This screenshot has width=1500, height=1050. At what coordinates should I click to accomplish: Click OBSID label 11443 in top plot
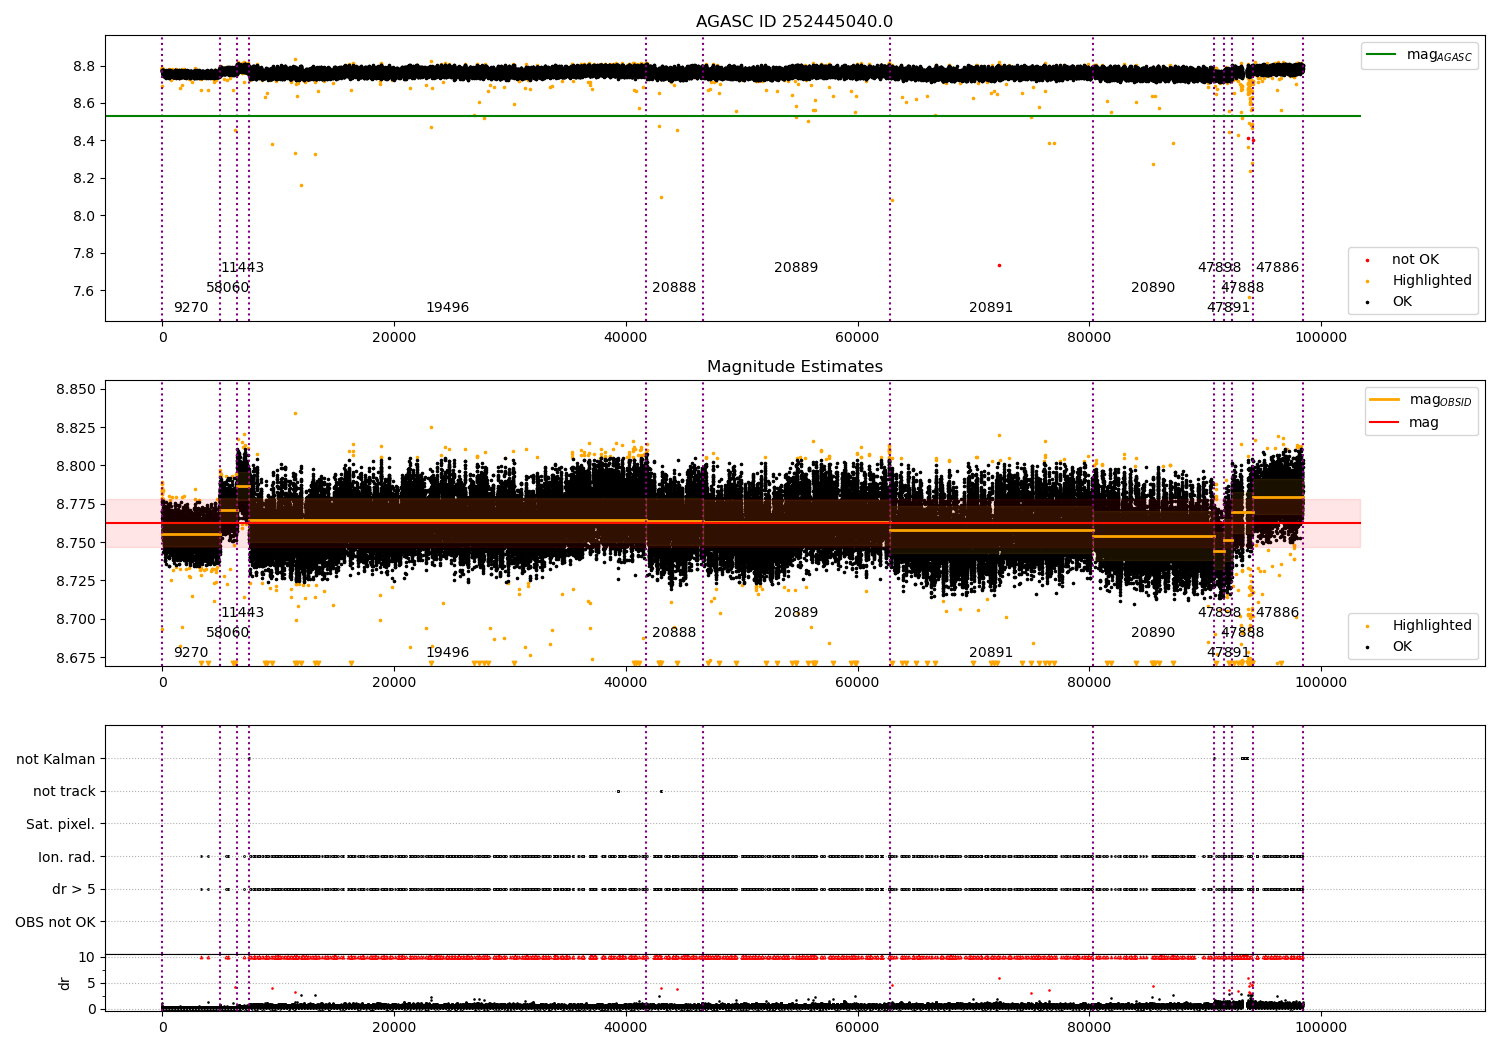click(x=242, y=267)
